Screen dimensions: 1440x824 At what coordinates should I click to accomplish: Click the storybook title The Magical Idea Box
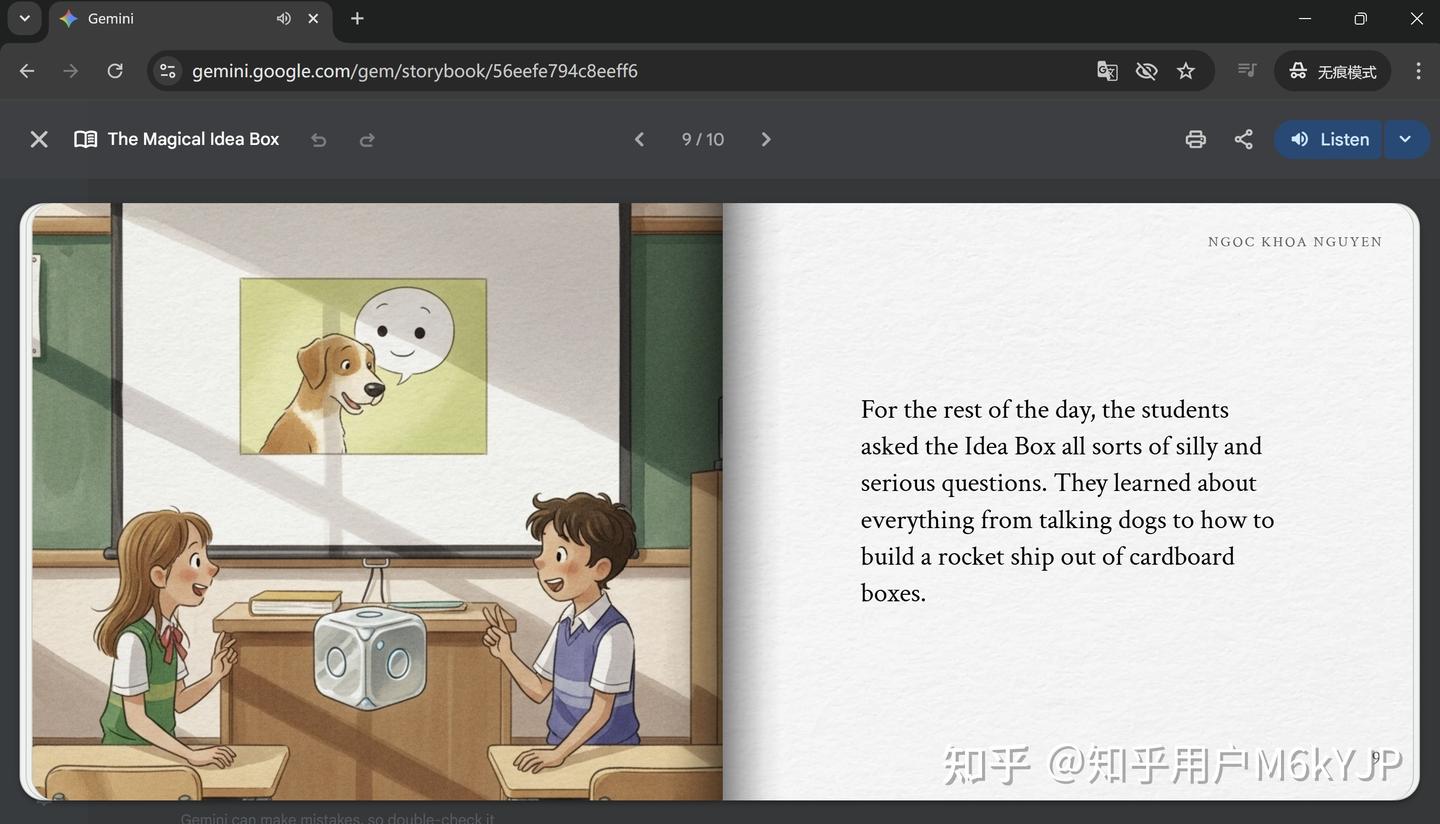point(193,139)
